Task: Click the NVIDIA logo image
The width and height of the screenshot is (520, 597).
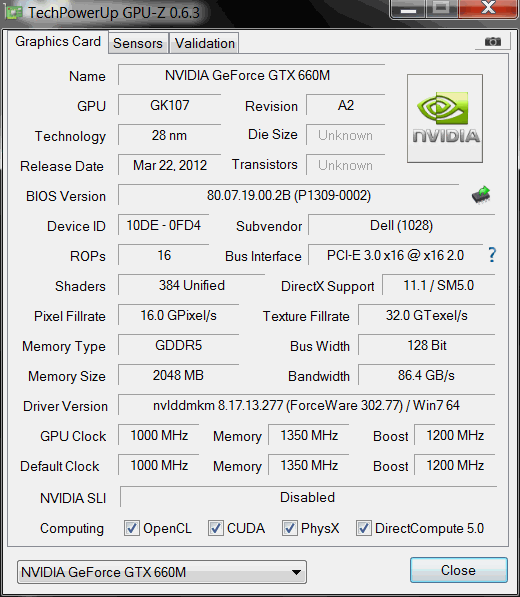Action: coord(445,118)
